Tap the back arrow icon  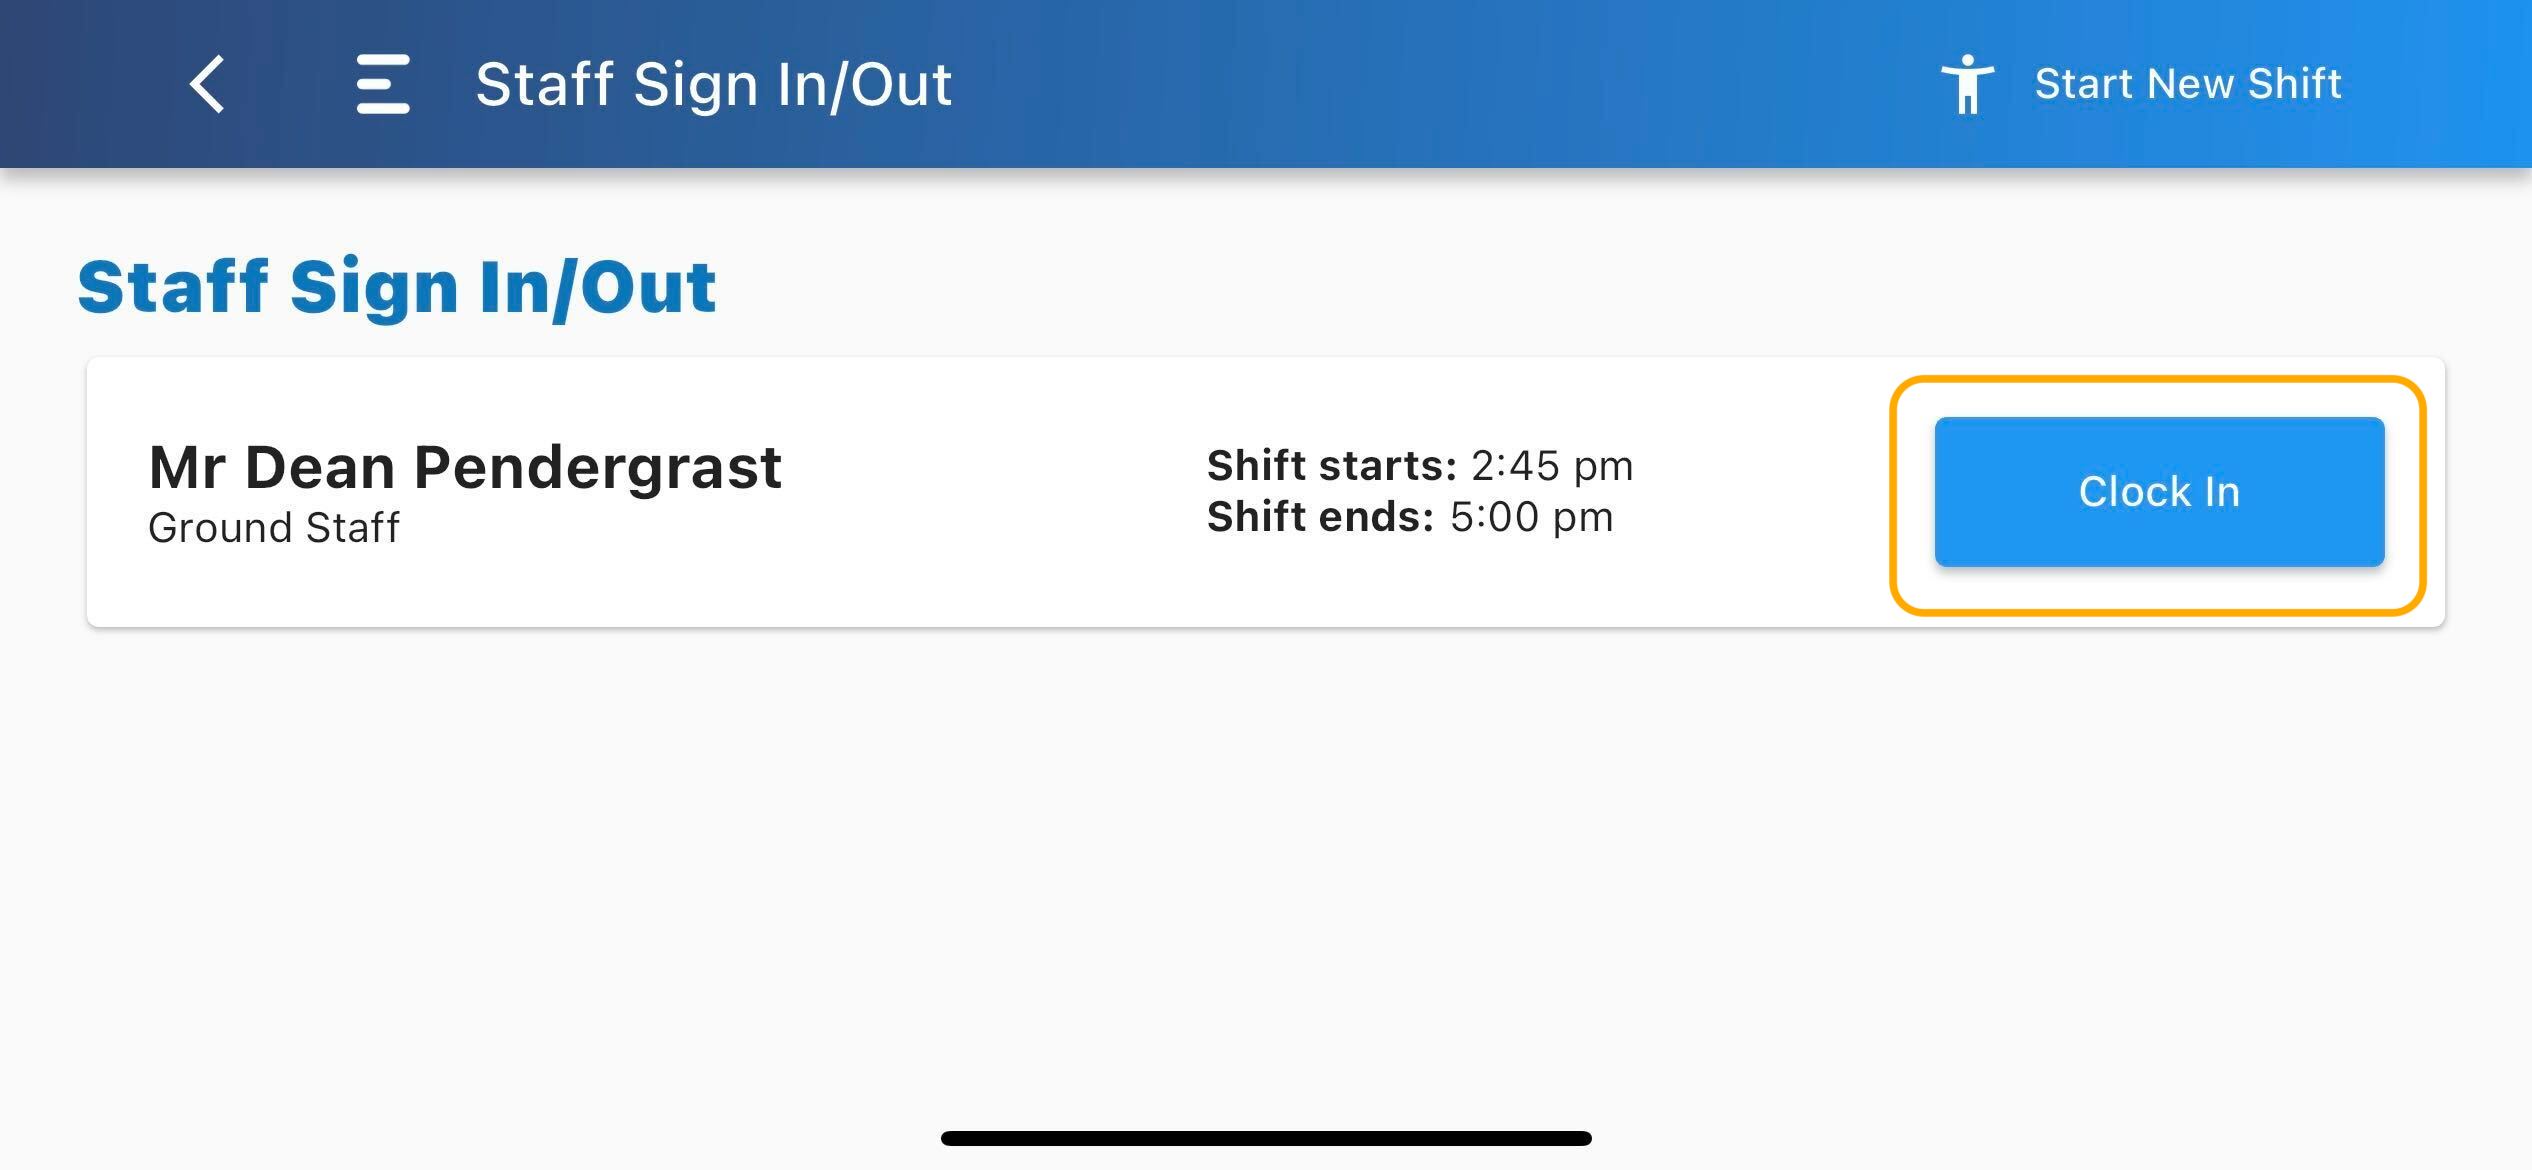click(x=207, y=84)
